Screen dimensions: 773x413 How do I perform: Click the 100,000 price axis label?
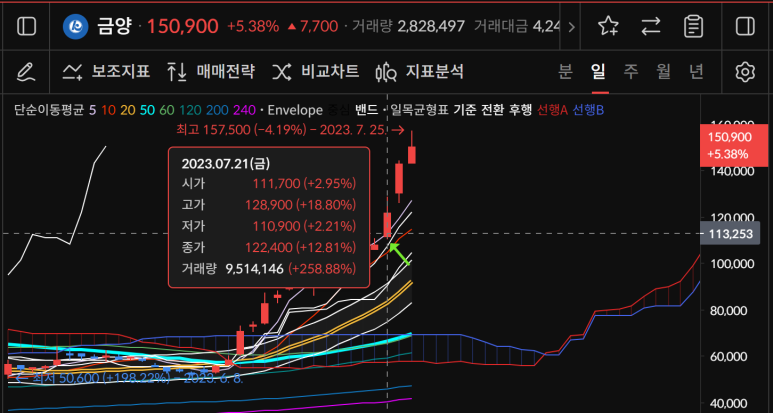[734, 264]
